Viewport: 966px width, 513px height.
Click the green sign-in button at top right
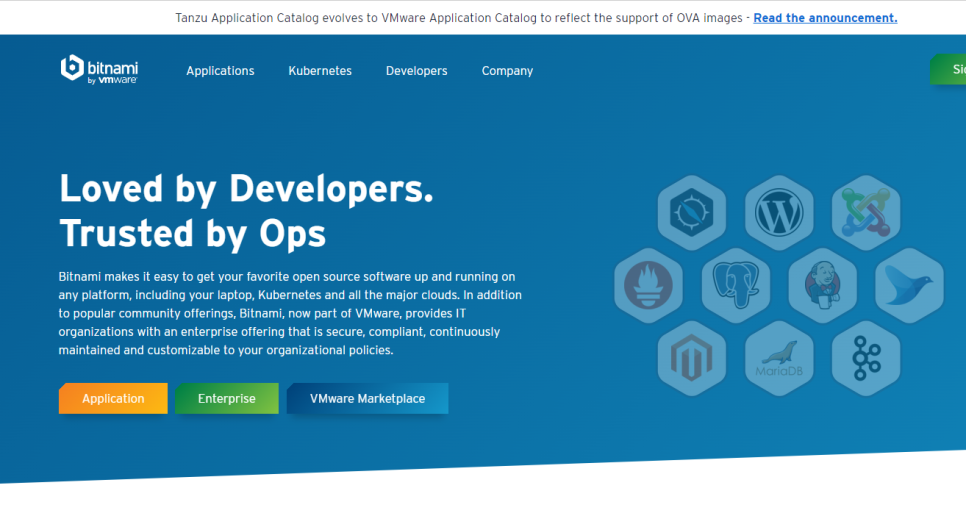(949, 70)
